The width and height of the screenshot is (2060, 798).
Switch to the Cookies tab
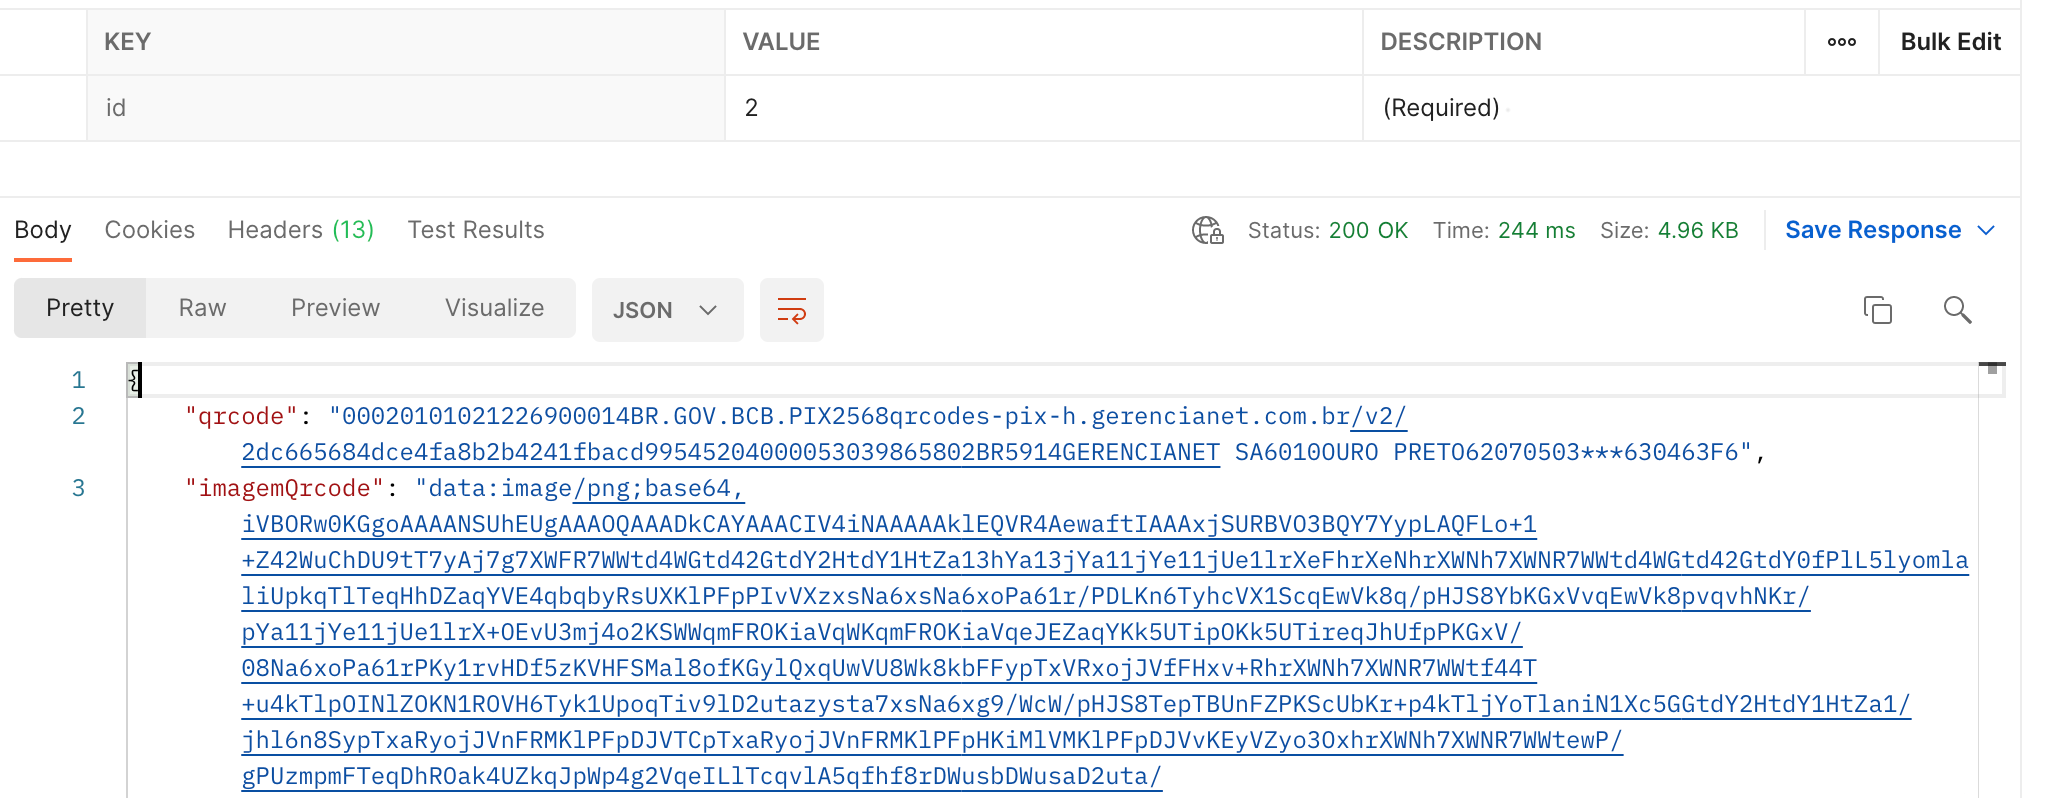point(150,230)
